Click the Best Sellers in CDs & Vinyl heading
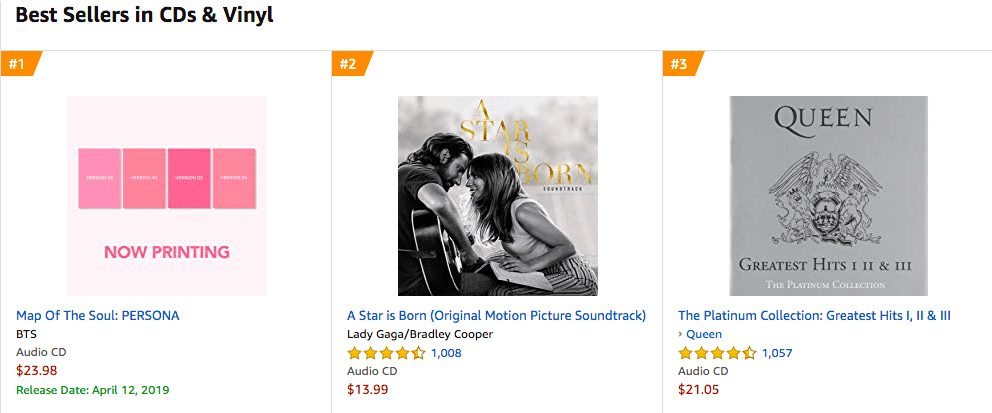992x413 pixels. (144, 15)
